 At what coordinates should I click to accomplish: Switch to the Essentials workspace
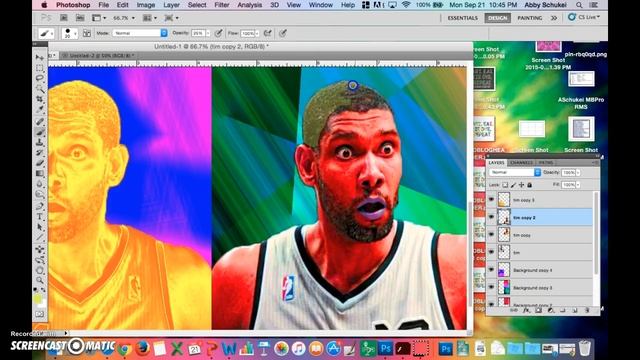point(462,18)
